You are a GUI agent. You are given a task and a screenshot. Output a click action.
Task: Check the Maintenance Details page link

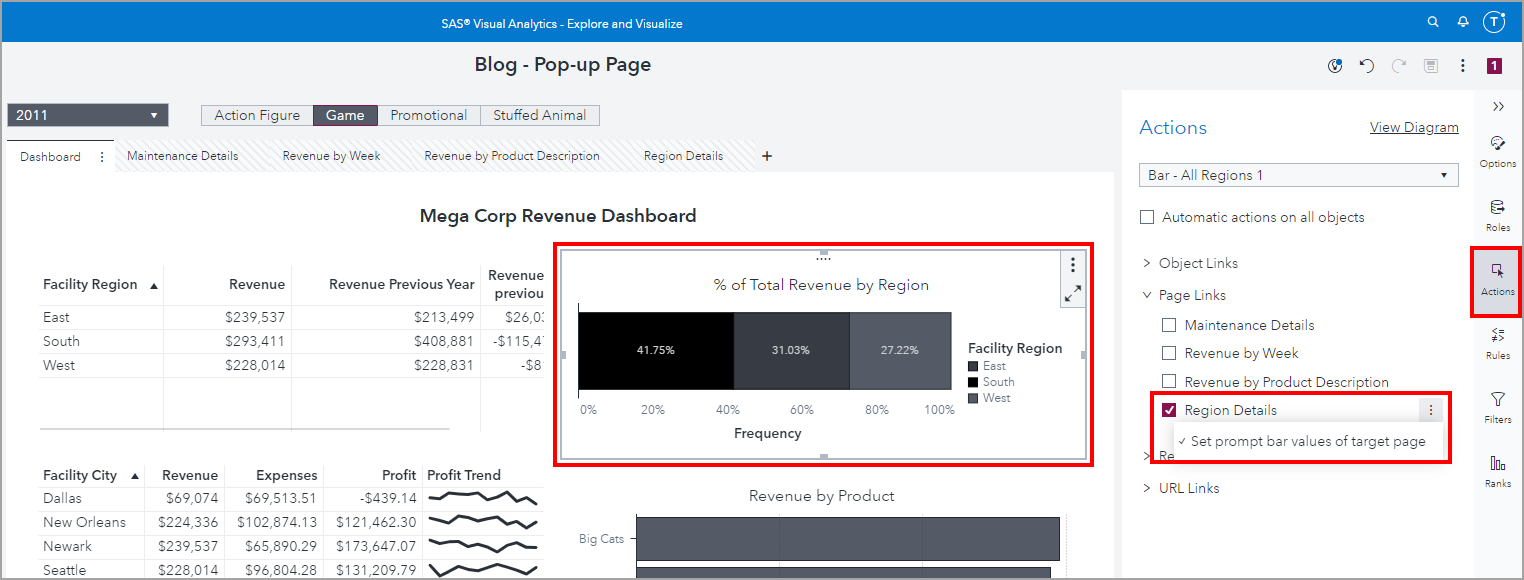click(1169, 325)
